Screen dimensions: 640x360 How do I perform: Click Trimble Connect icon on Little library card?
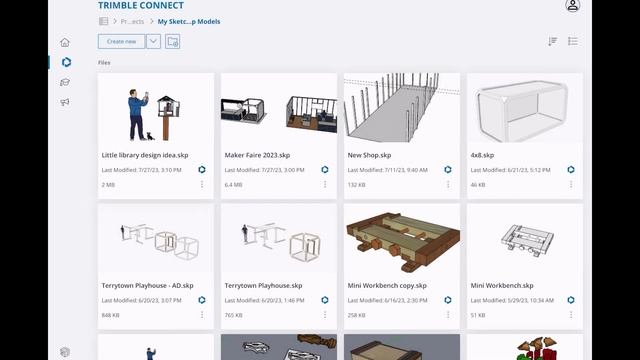(x=202, y=169)
